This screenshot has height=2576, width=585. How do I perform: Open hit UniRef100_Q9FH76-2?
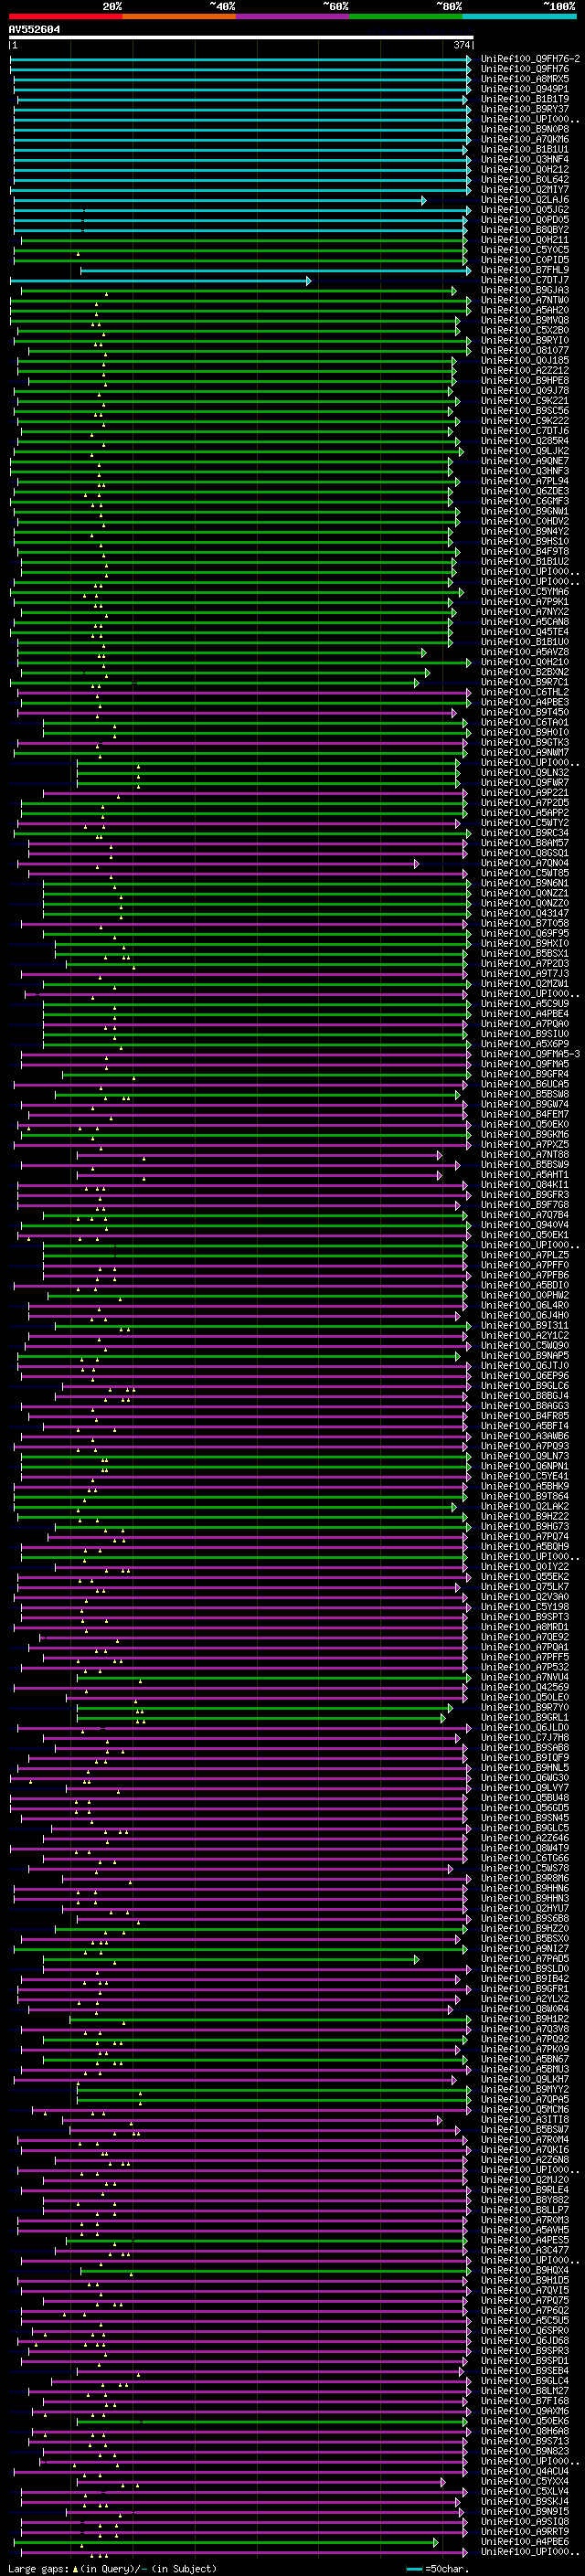click(530, 60)
